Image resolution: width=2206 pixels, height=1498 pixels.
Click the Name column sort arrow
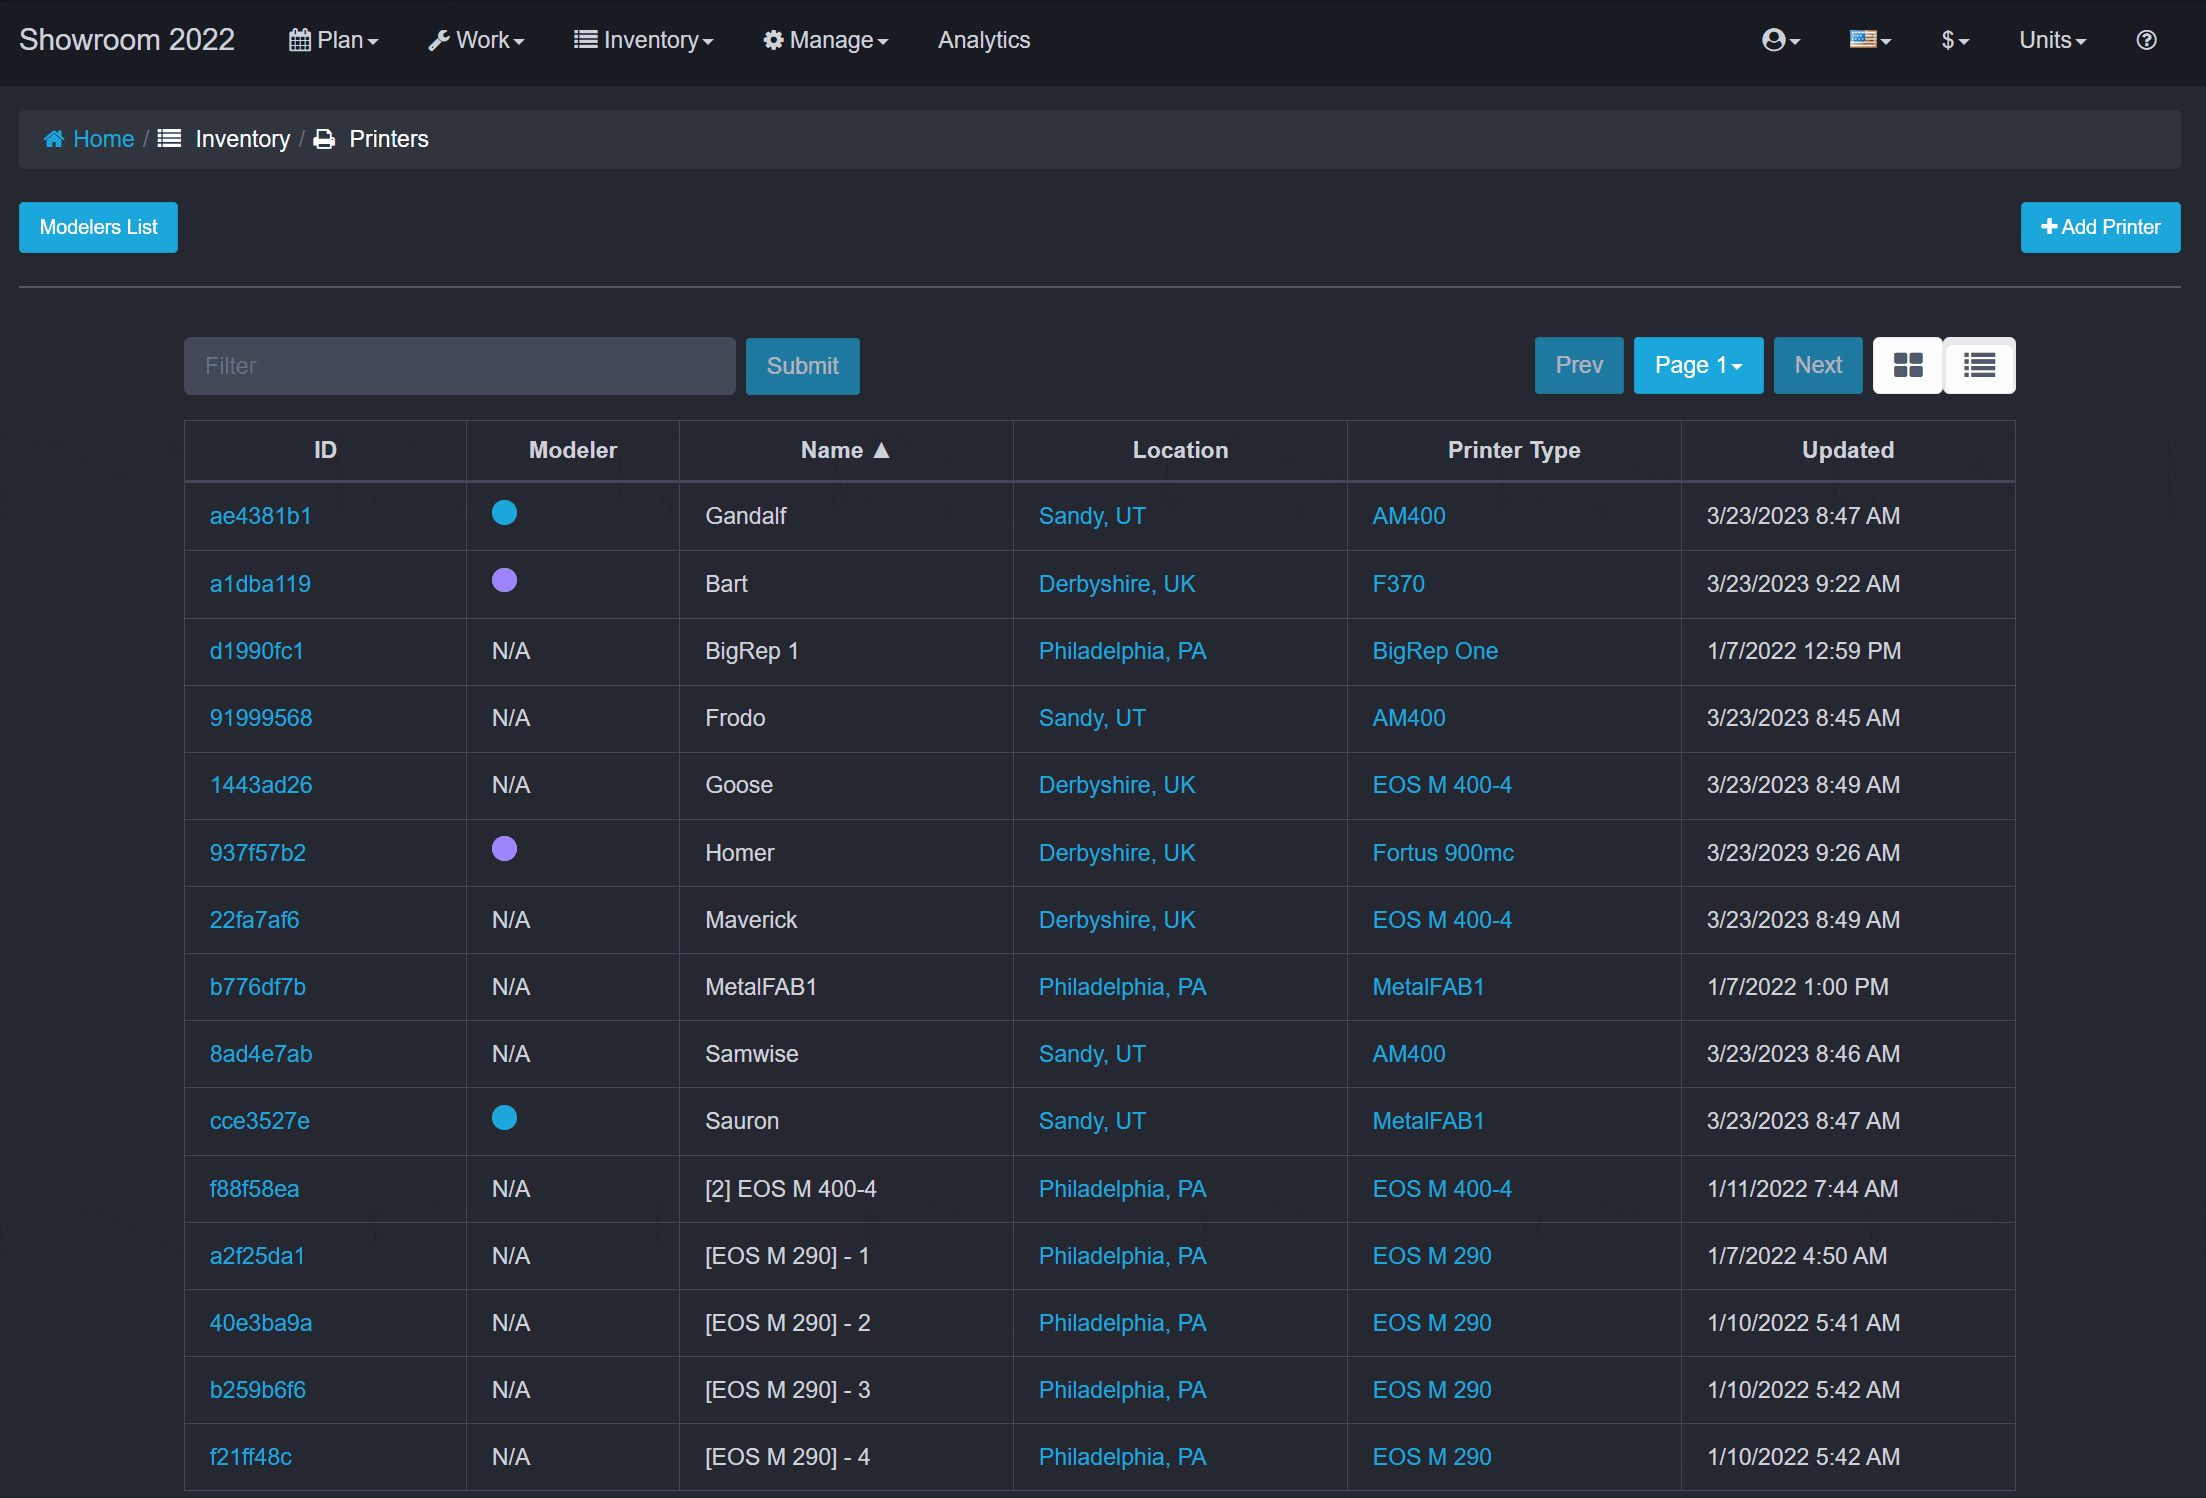[x=881, y=451]
